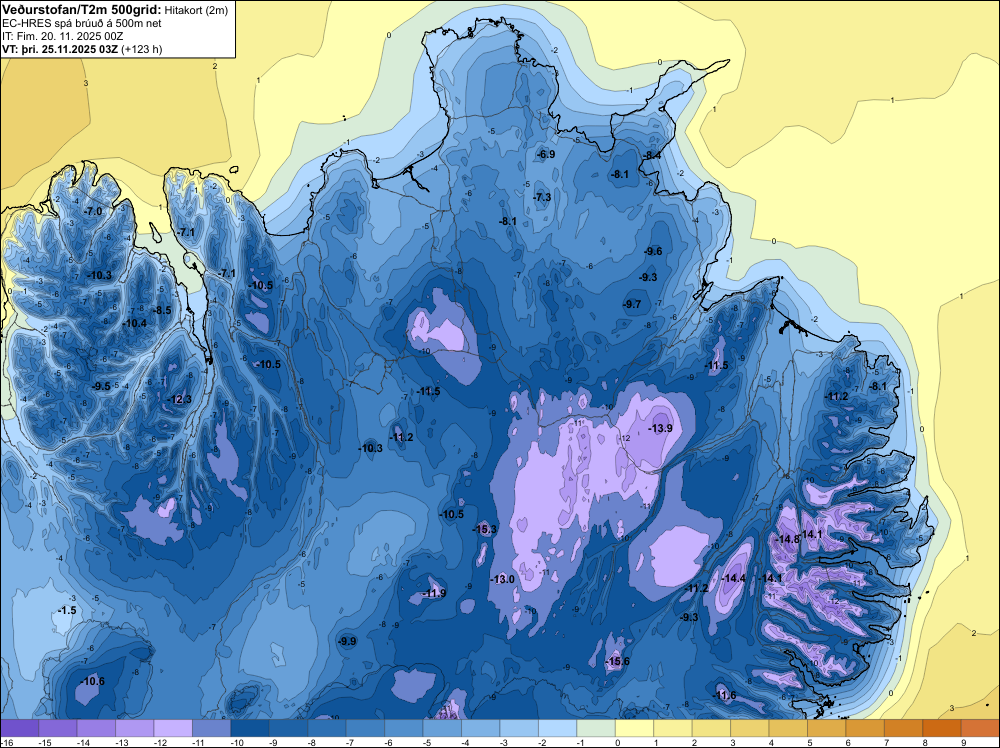This screenshot has width=1000, height=748.
Task: Click the -6.9 temperature label
Action: [x=546, y=154]
